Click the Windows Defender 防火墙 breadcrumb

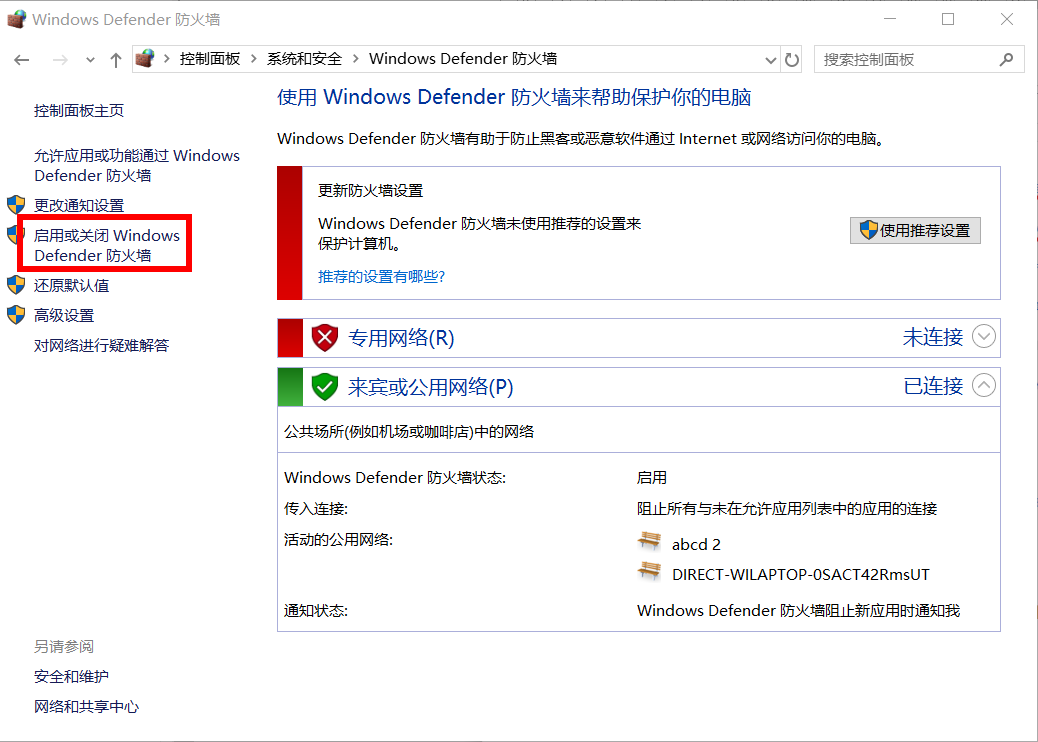[x=463, y=59]
